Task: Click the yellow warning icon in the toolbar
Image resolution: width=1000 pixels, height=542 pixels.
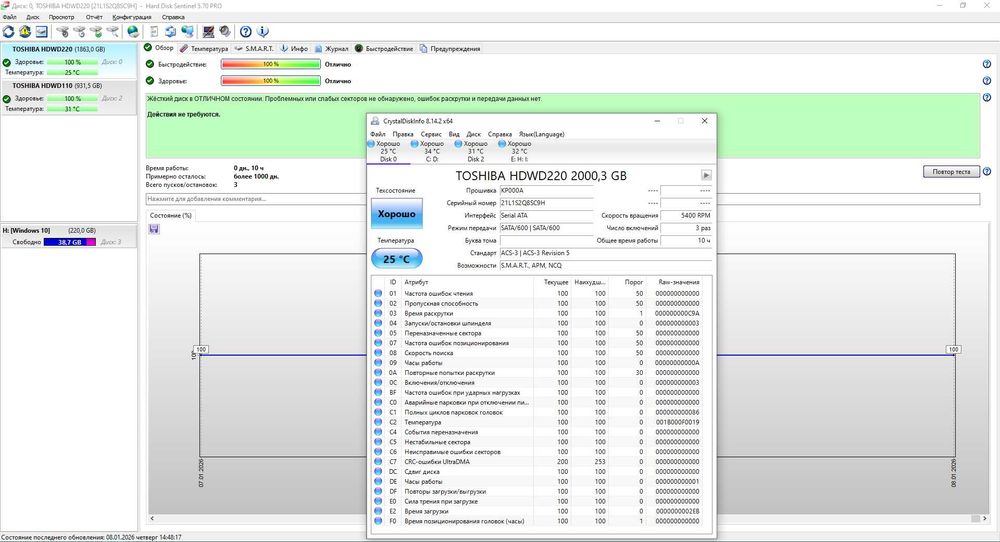Action: (x=24, y=32)
